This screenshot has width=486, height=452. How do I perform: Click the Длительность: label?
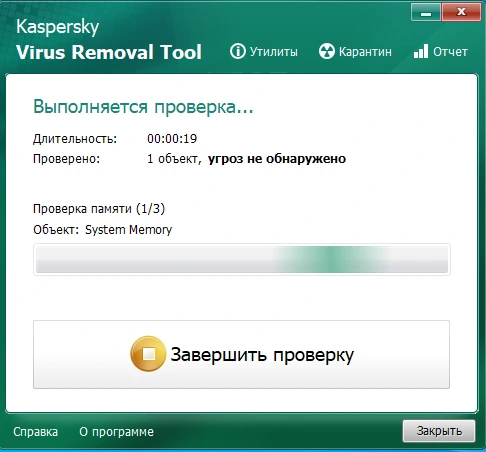click(x=75, y=139)
